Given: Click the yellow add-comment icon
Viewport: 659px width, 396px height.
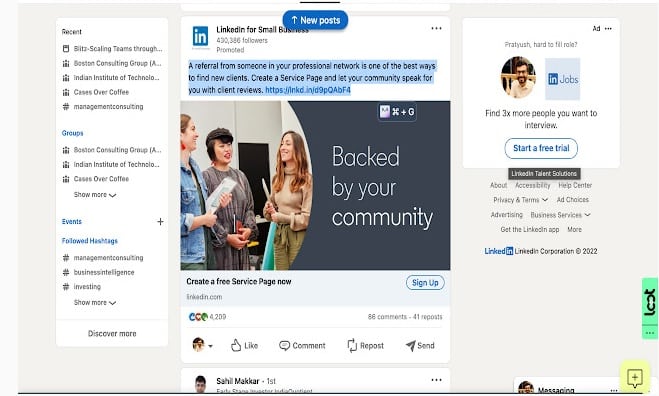Looking at the screenshot, I should 635,377.
